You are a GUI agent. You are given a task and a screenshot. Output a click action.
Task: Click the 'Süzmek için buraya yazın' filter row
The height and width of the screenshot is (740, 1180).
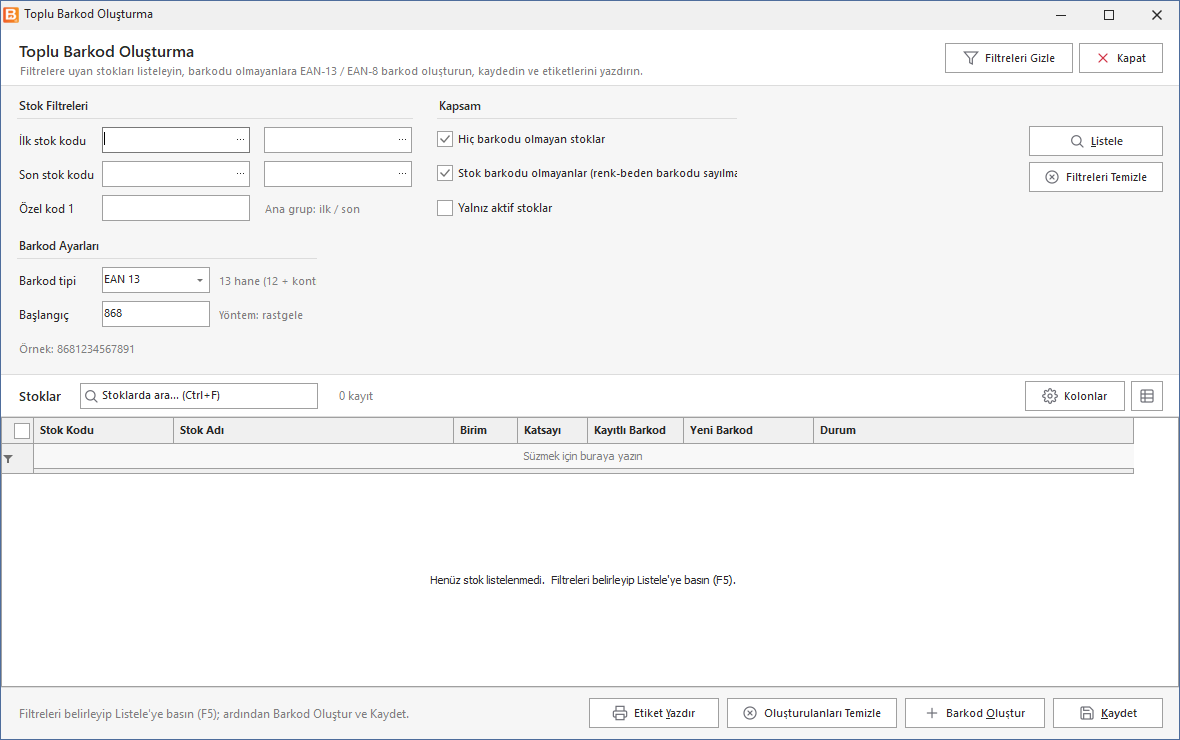[583, 456]
